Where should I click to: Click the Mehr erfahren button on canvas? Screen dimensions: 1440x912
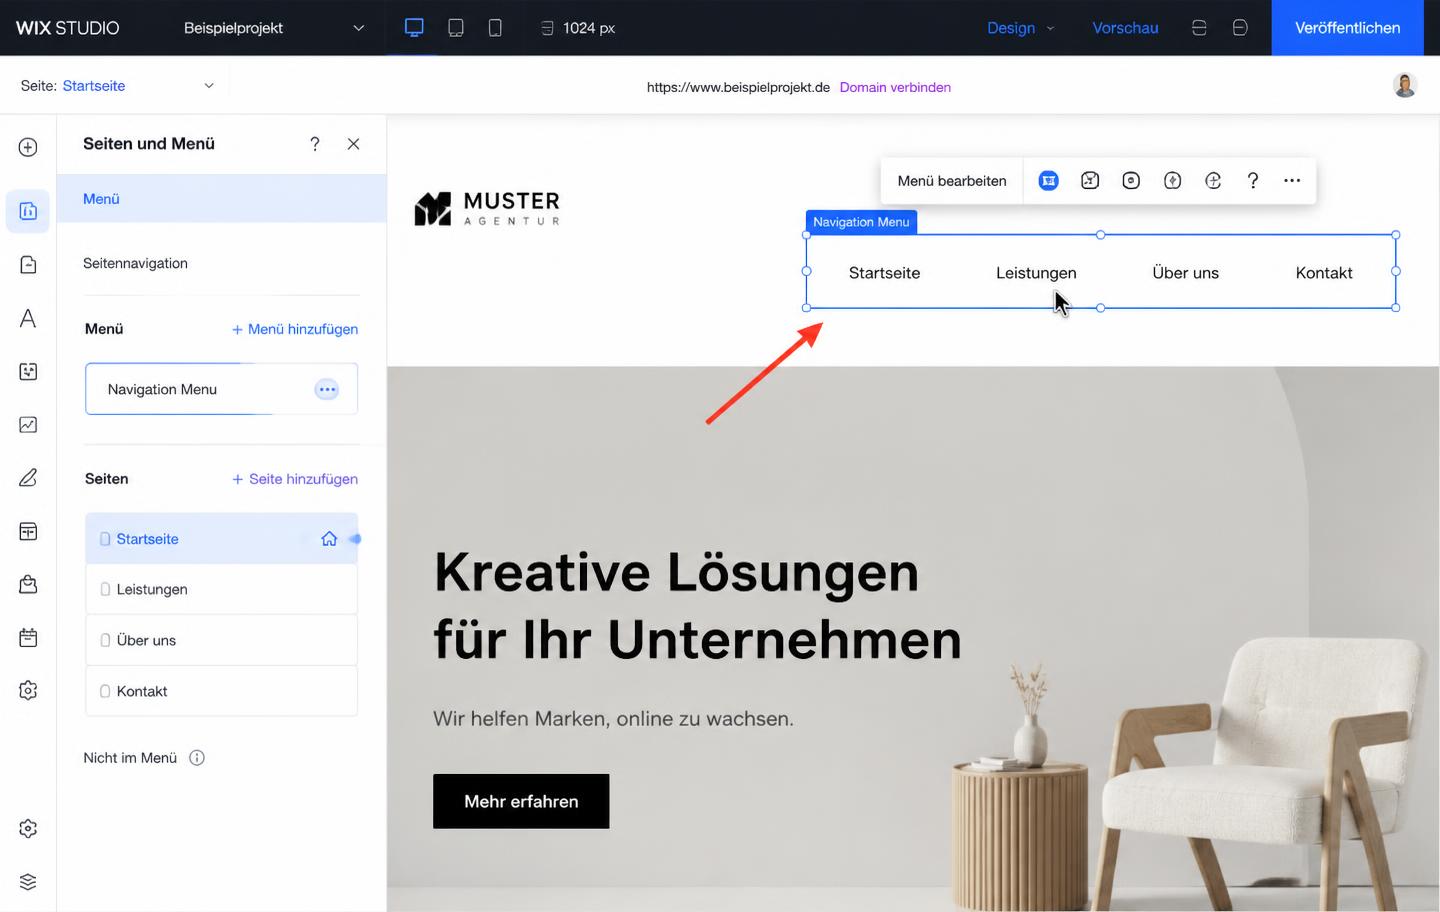521,801
